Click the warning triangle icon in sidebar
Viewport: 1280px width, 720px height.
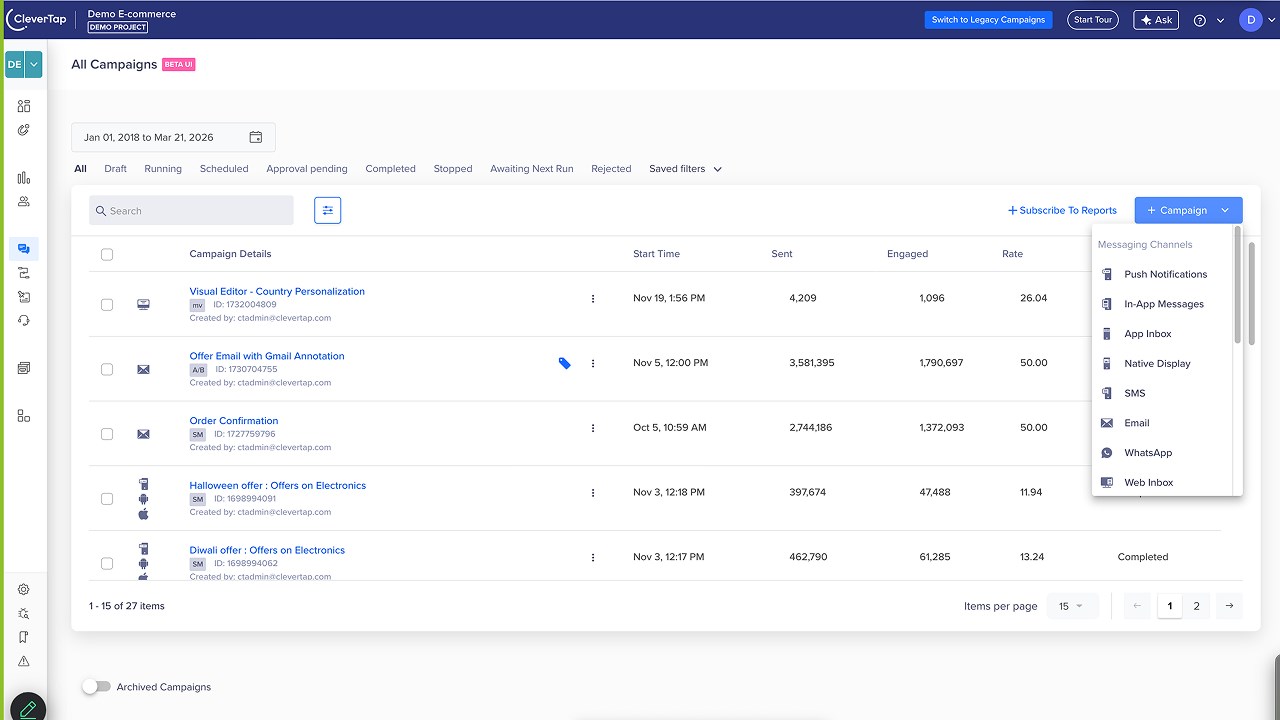[x=24, y=661]
